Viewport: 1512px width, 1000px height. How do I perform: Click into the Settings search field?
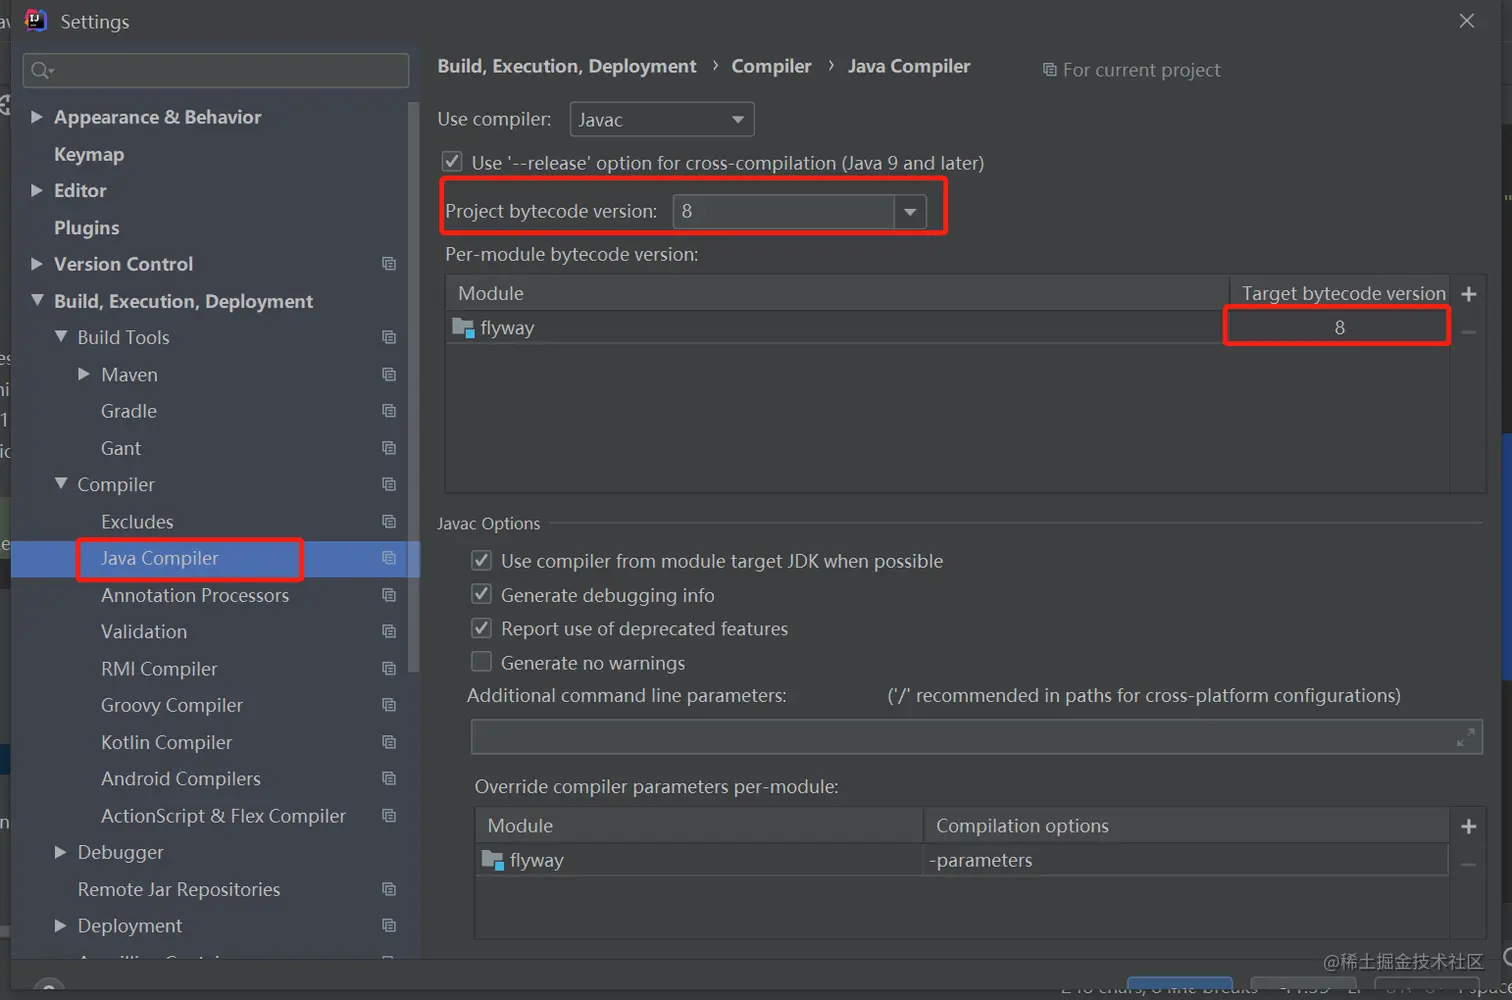pos(216,70)
